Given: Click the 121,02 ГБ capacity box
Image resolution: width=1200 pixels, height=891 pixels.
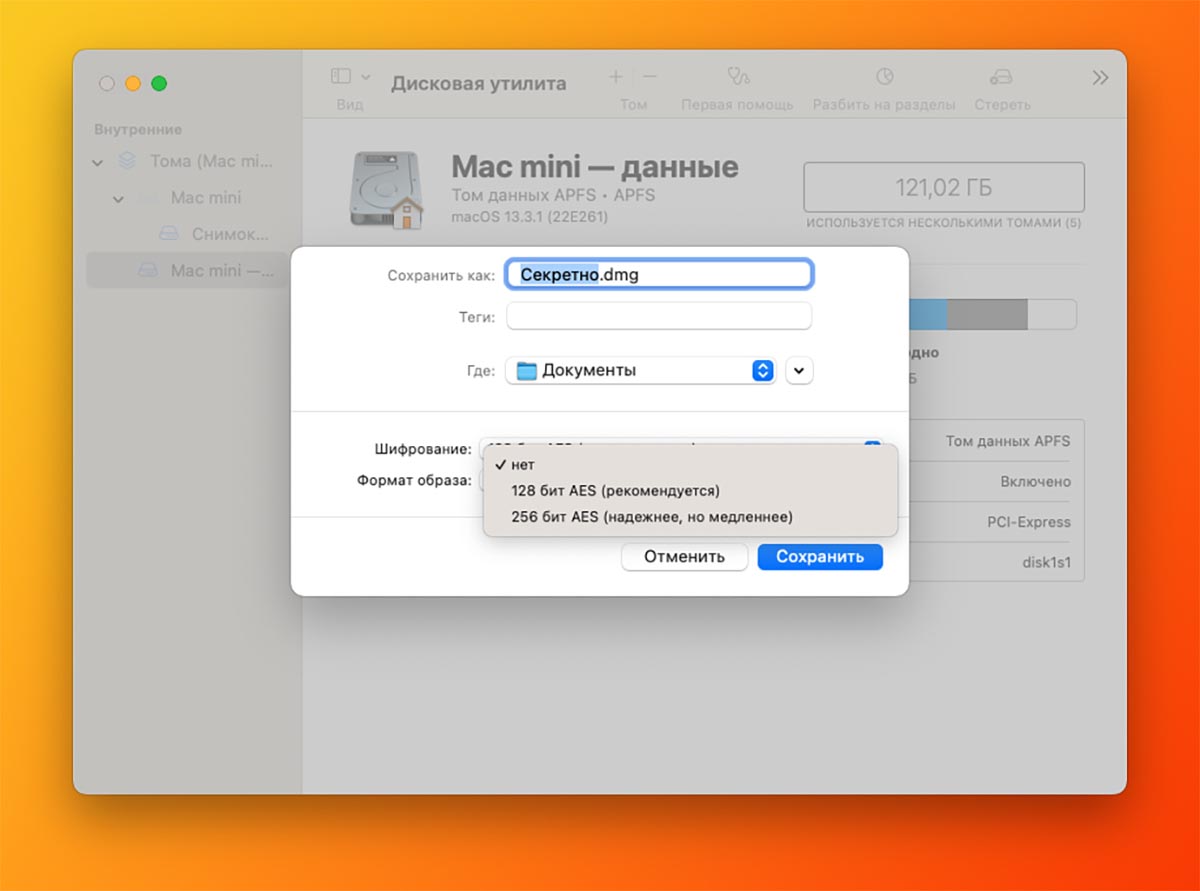Looking at the screenshot, I should (944, 187).
